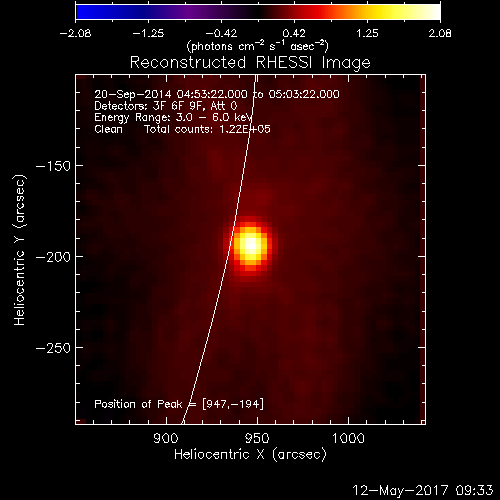Click the 'Position of Peak' text label

pyautogui.click(x=138, y=404)
